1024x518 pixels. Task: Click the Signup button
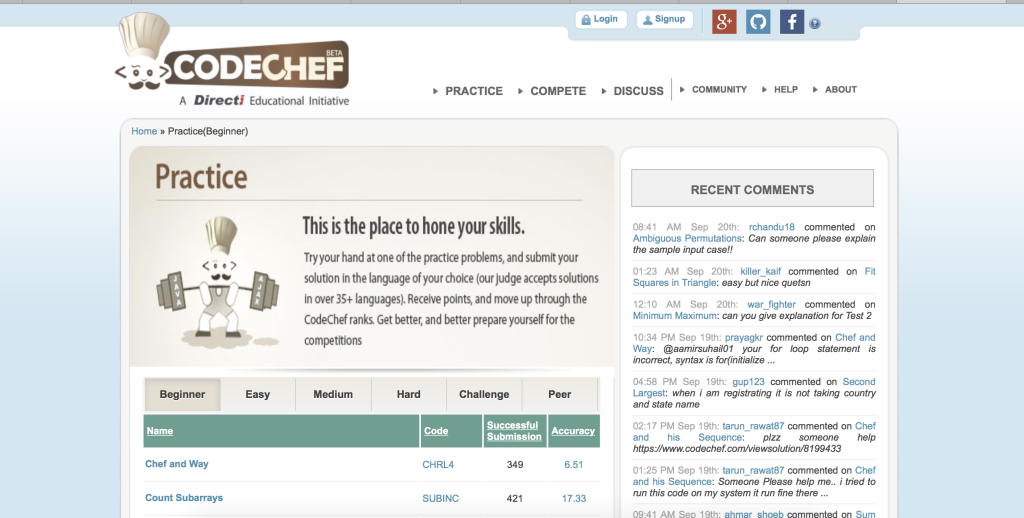[x=665, y=19]
